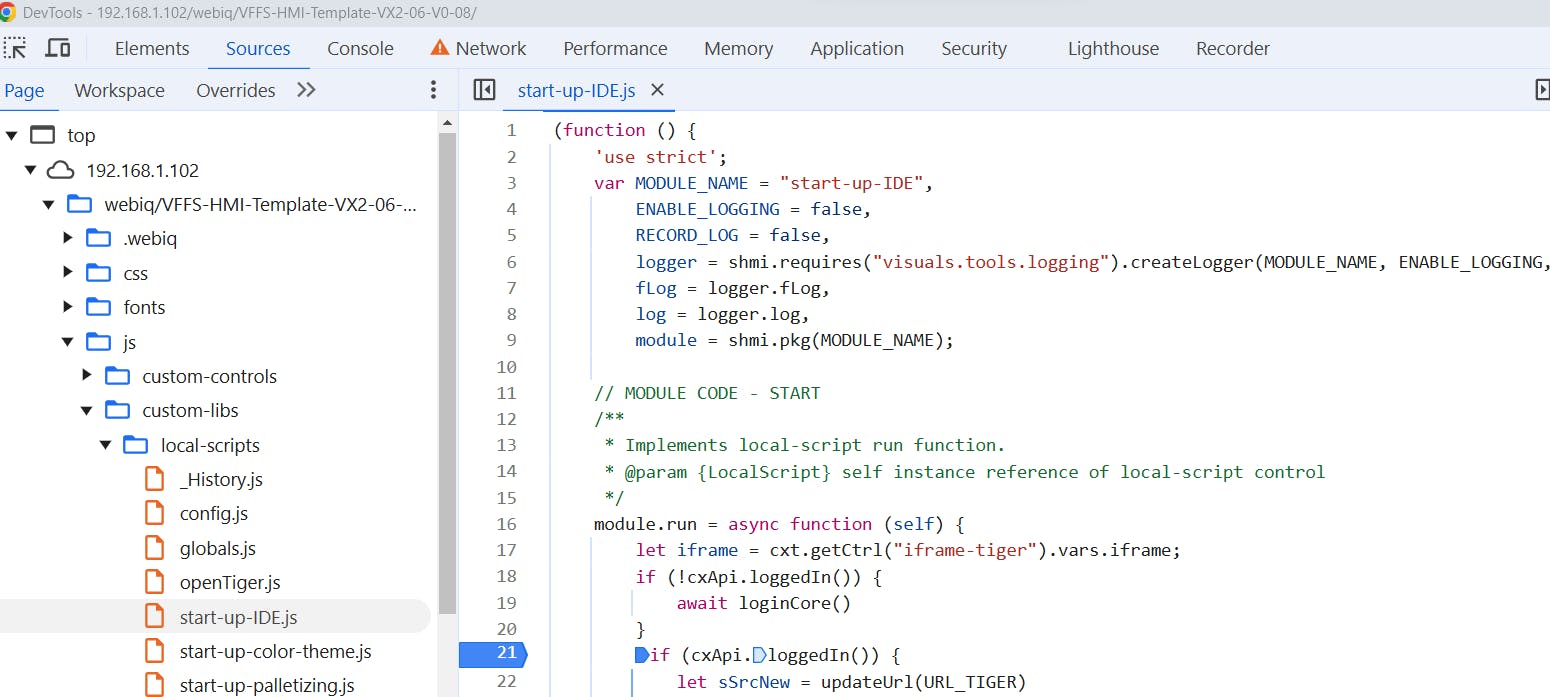The image size is (1550, 697).
Task: Expand the custom-controls folder
Action: coord(87,376)
